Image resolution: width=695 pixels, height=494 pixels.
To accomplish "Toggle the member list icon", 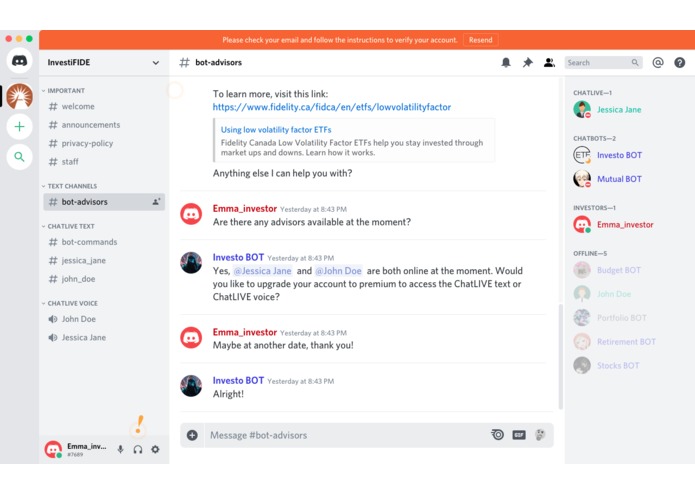I will pyautogui.click(x=549, y=62).
